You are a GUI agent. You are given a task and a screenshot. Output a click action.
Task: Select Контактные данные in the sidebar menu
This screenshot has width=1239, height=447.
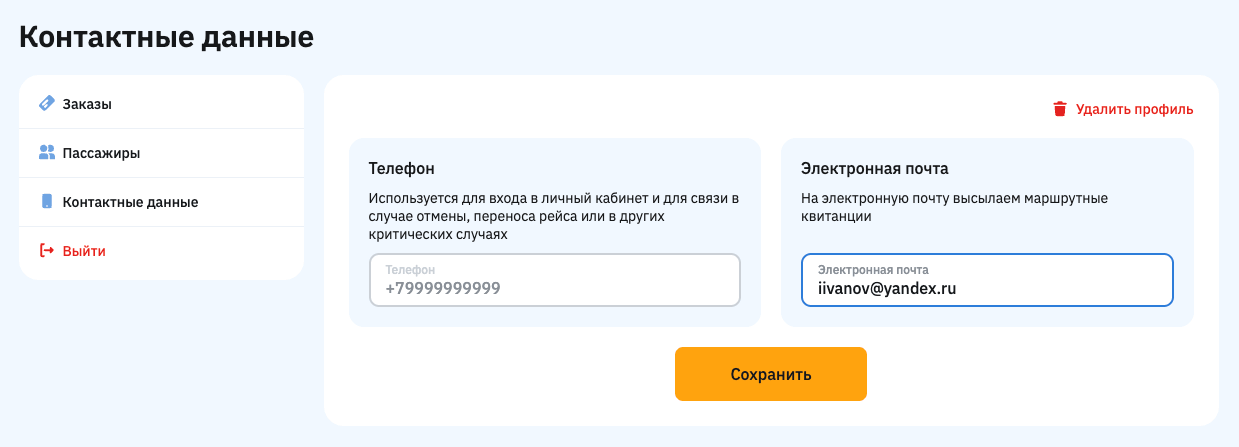[x=161, y=202]
